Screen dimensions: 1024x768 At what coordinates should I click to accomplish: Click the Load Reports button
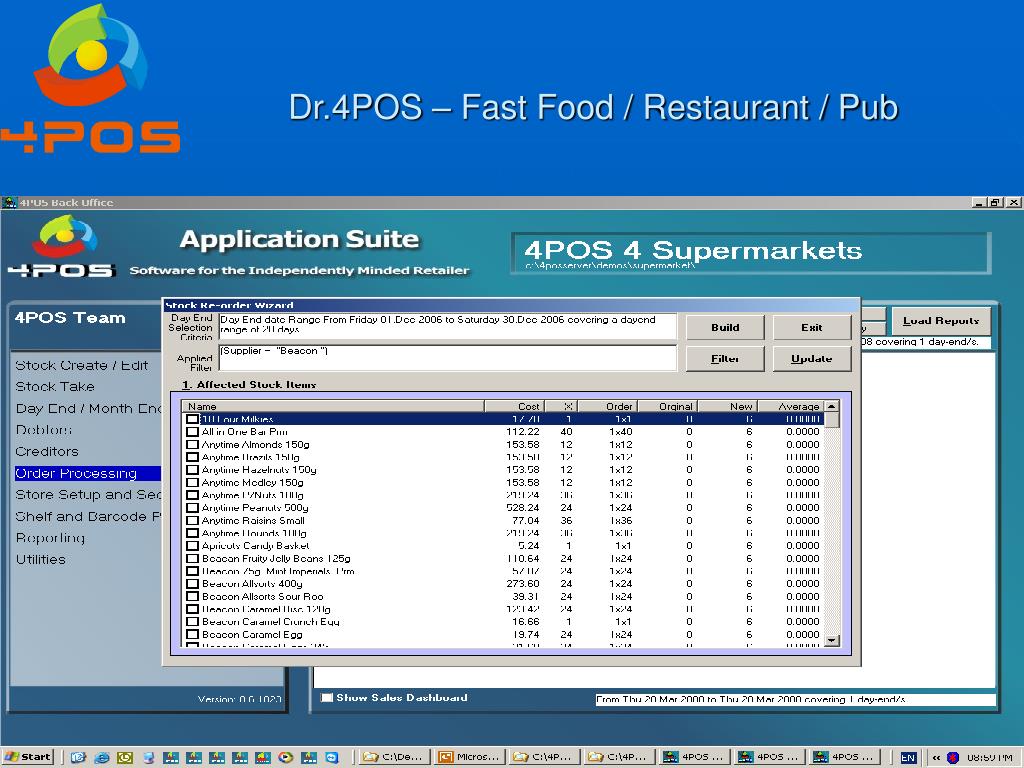tap(941, 321)
